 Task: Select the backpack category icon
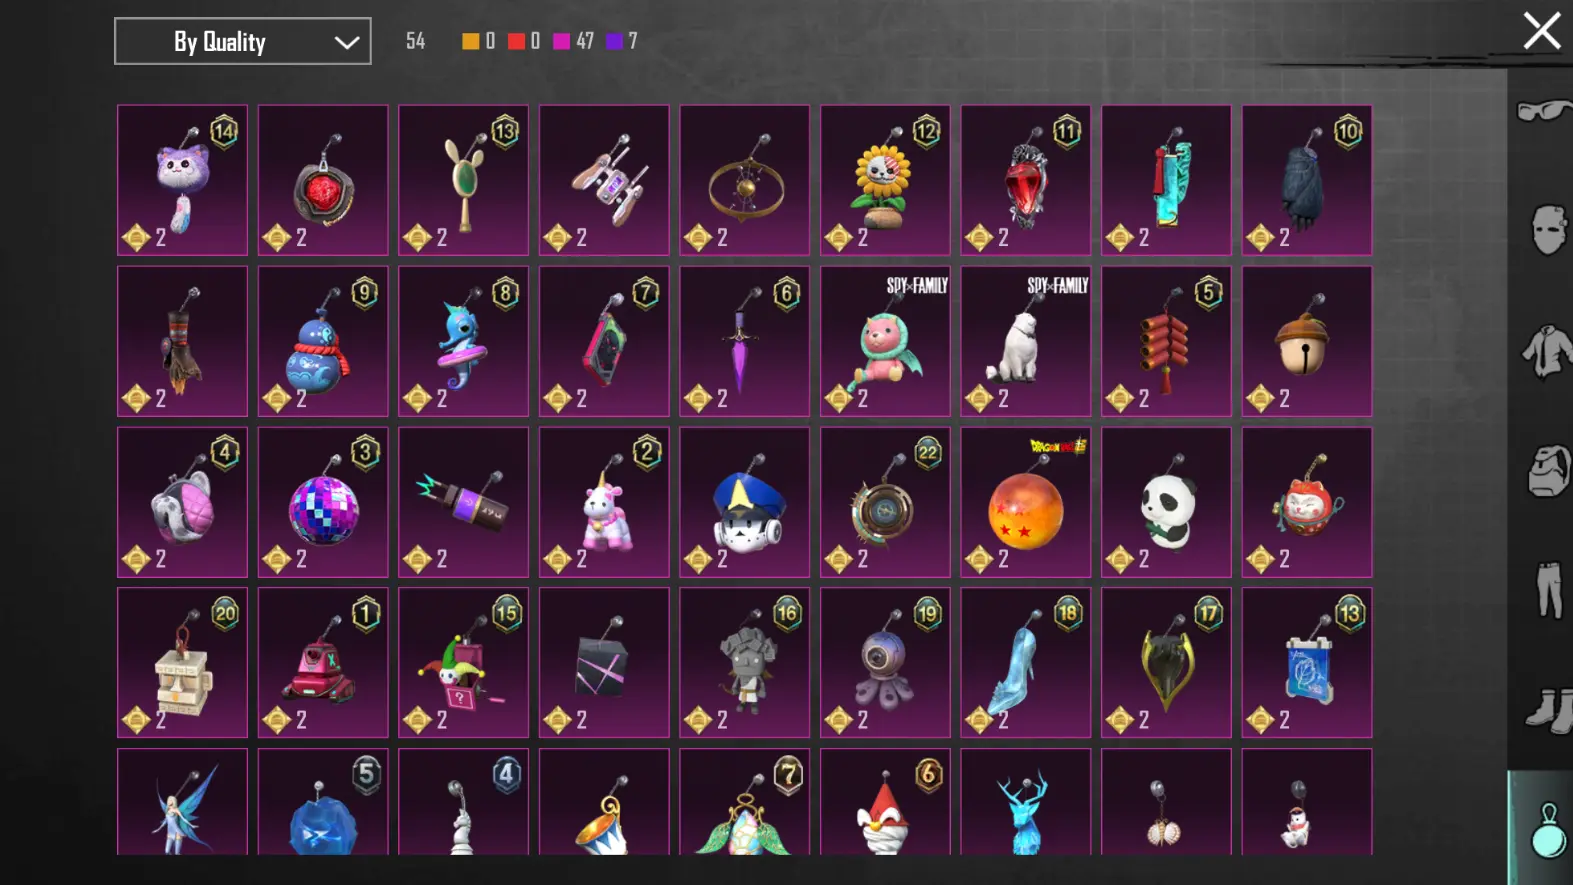pos(1548,471)
